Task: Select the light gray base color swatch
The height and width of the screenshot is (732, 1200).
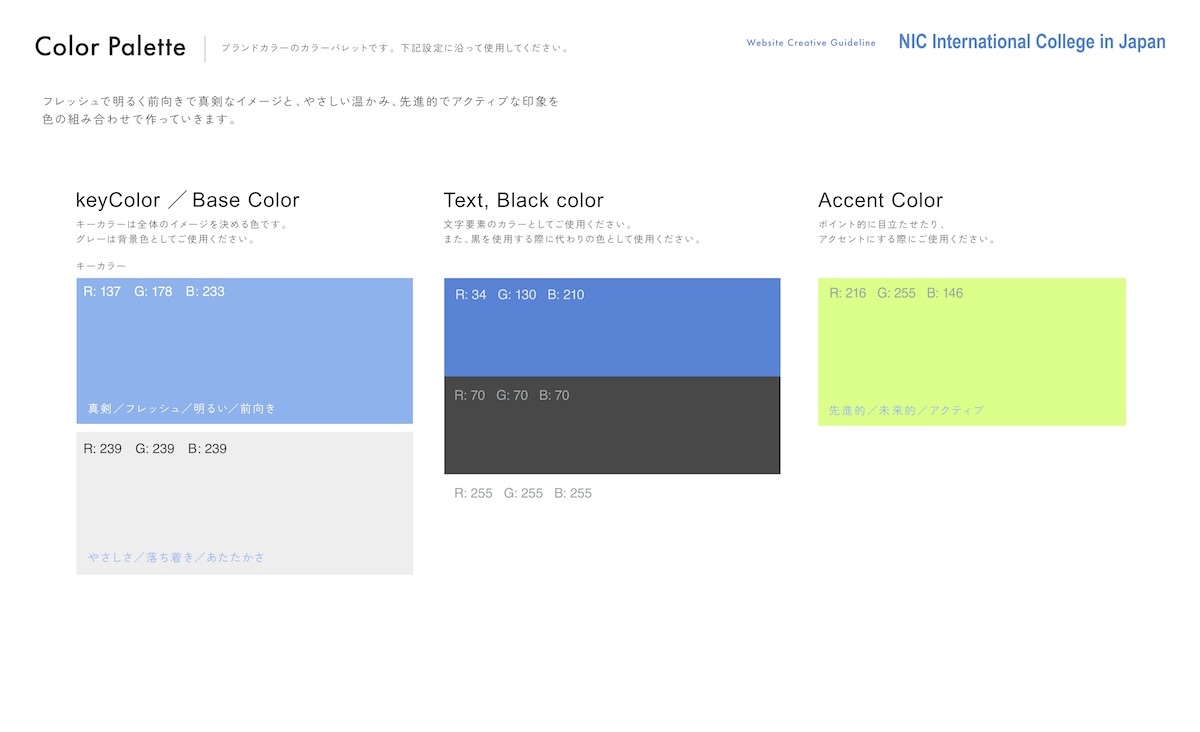Action: point(244,502)
